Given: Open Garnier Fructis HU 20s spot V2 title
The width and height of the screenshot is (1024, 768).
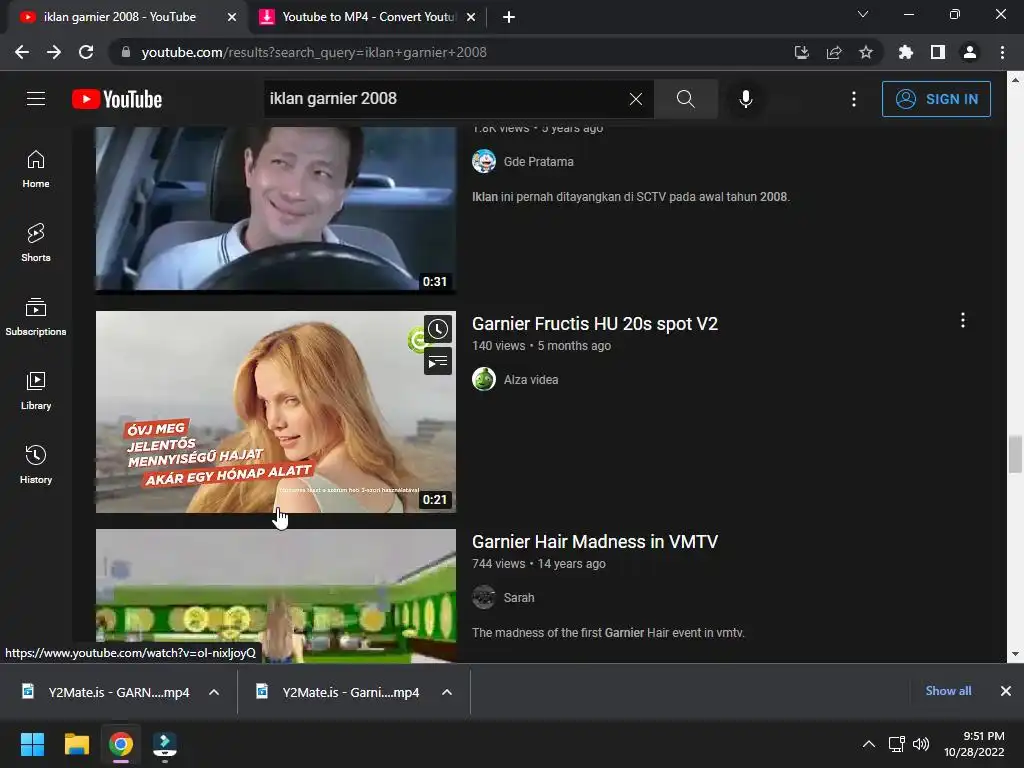Looking at the screenshot, I should click(x=595, y=324).
